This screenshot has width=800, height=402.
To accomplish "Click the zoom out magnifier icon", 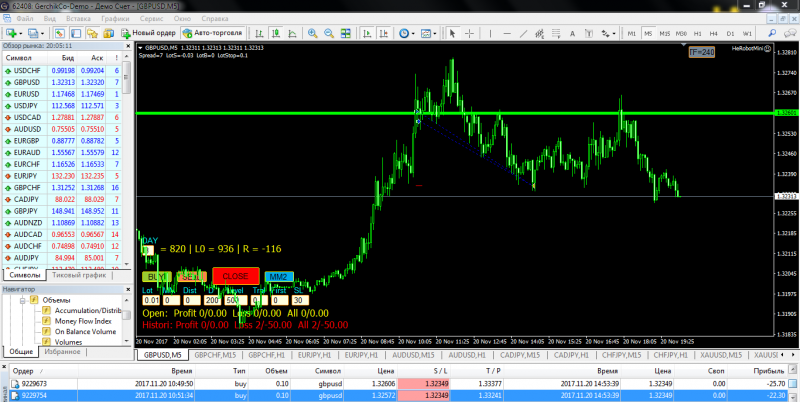I will (329, 33).
